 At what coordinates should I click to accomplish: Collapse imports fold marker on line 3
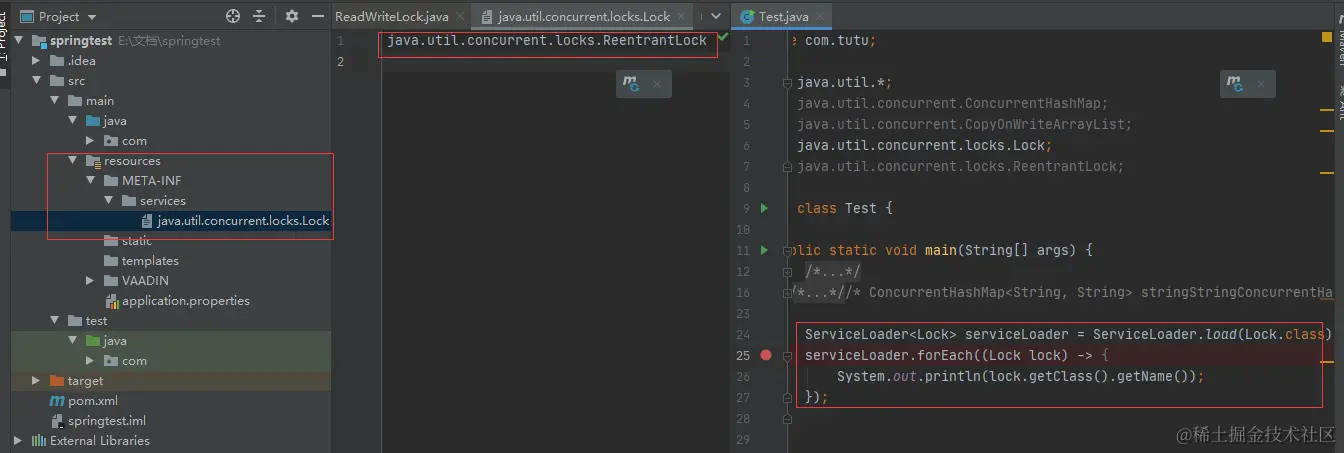tap(788, 83)
